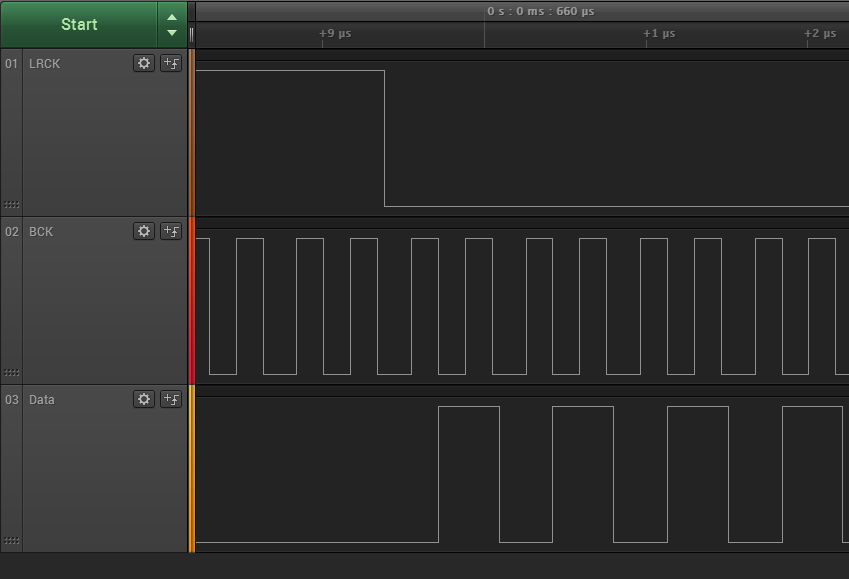This screenshot has height=579, width=849.
Task: Increase capture setting with up arrow
Action: 172,17
